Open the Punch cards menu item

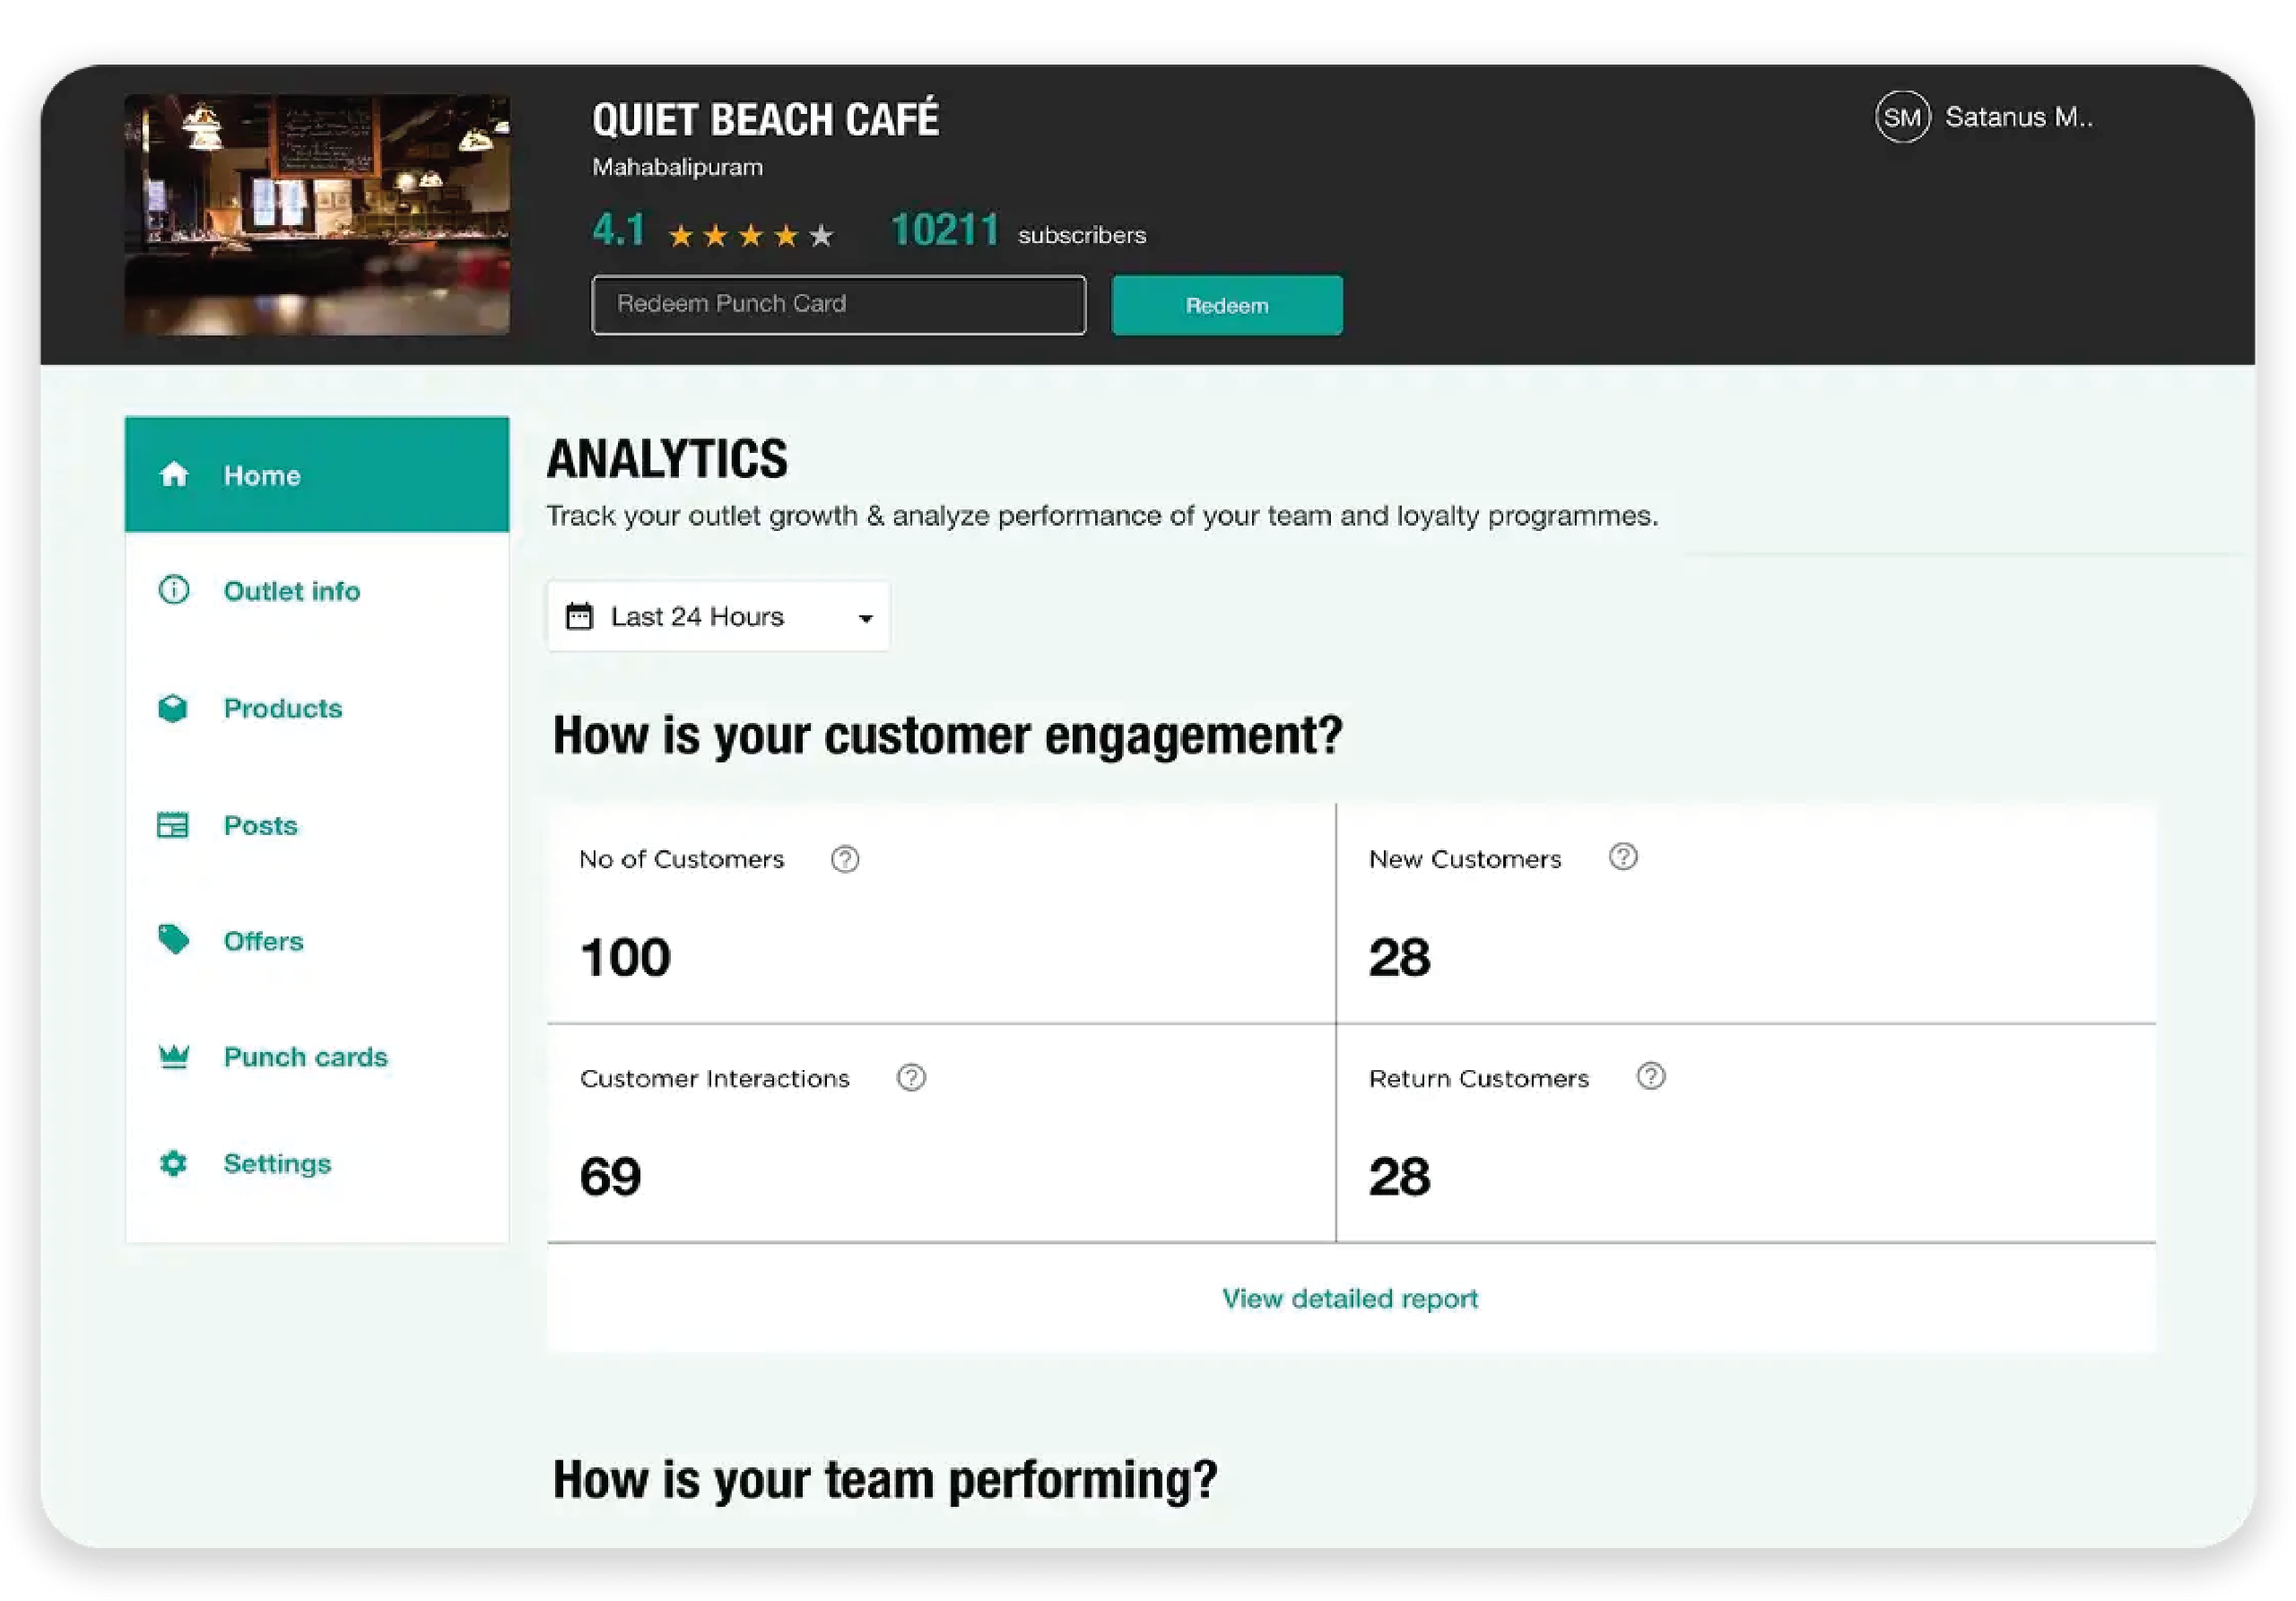pos(305,1057)
